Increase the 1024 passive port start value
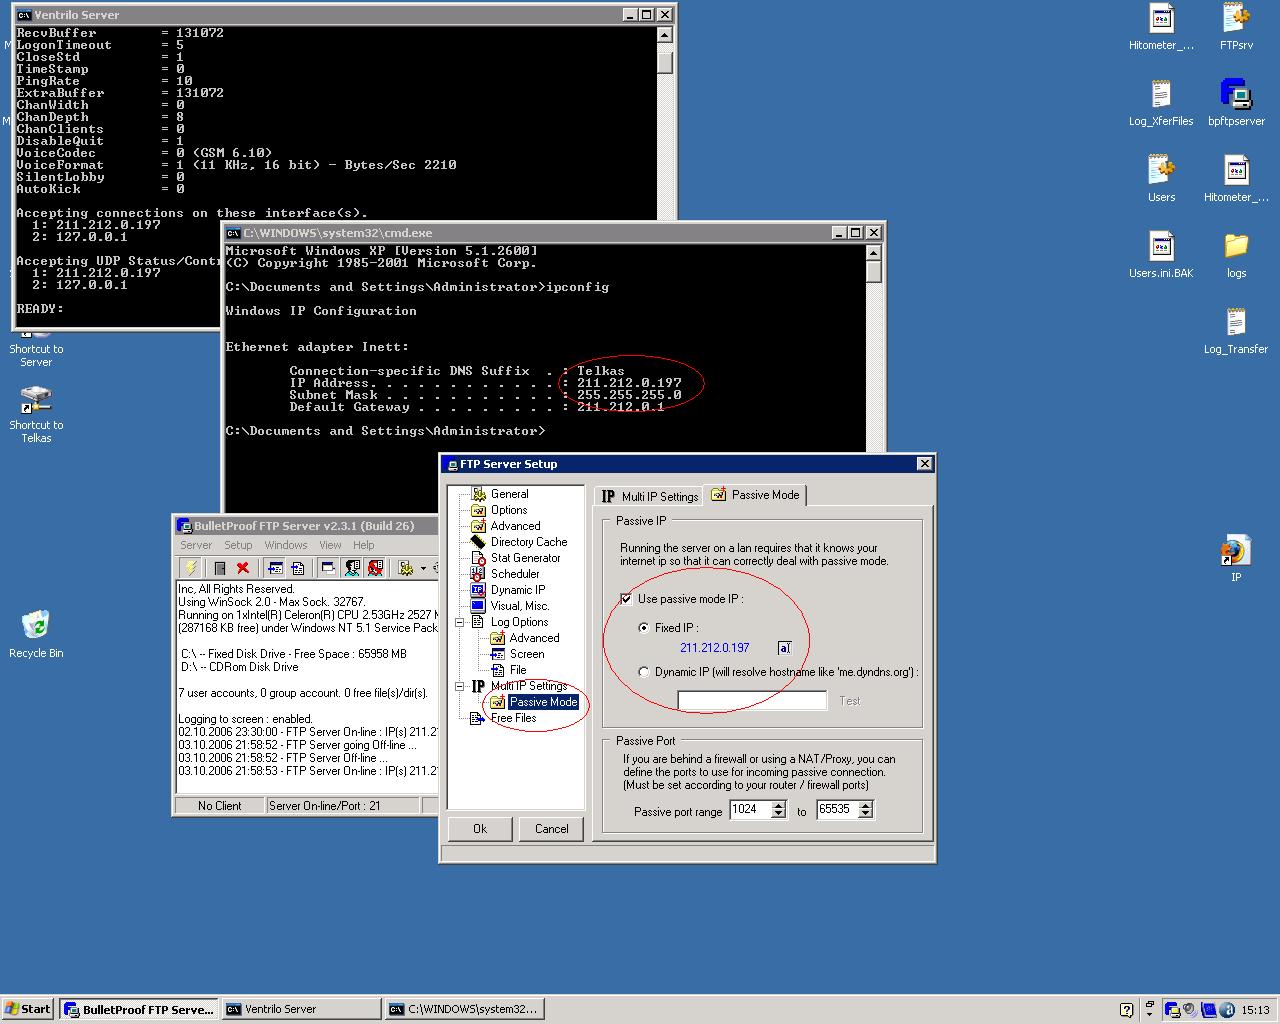This screenshot has width=1280, height=1024. [x=779, y=805]
